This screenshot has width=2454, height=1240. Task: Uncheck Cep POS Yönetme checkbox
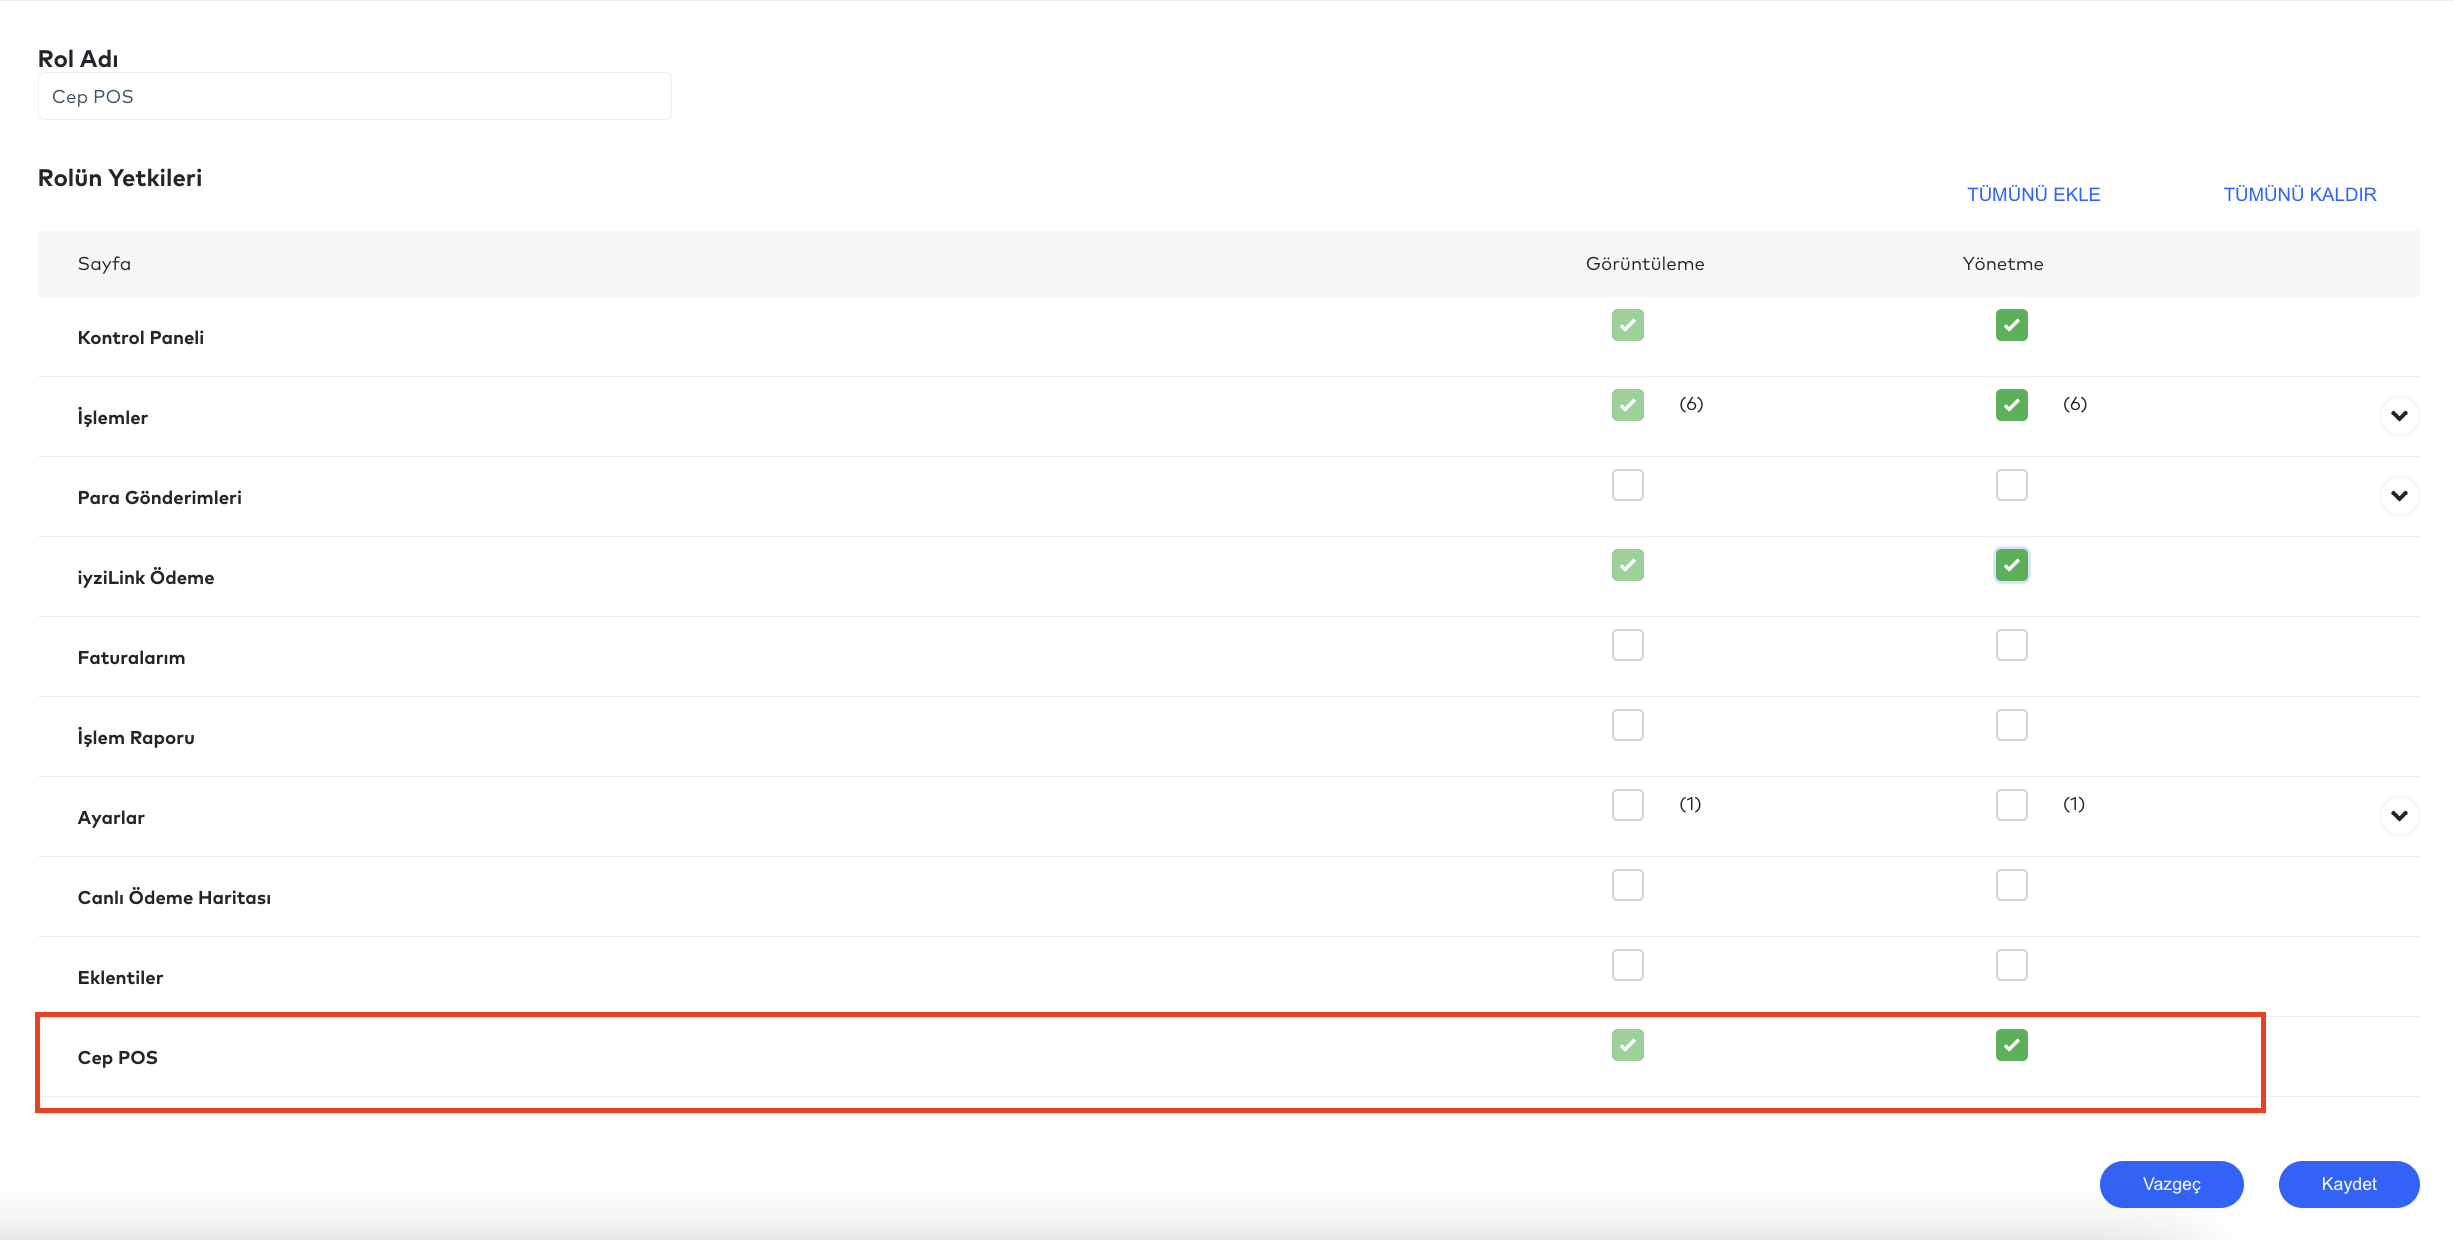point(2011,1045)
